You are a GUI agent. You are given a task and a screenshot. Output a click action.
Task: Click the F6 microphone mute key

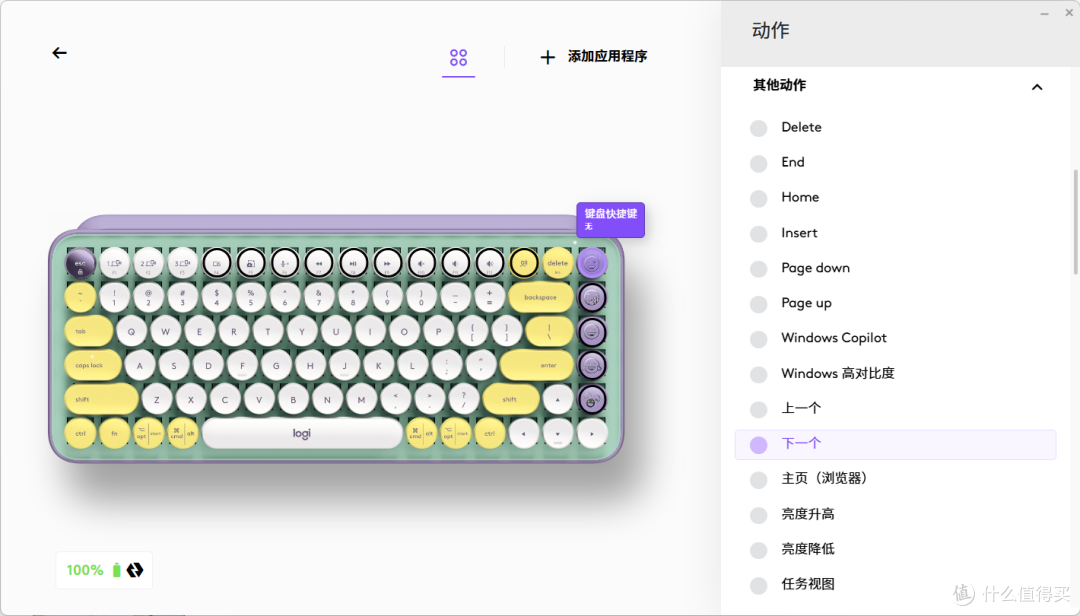pos(284,263)
